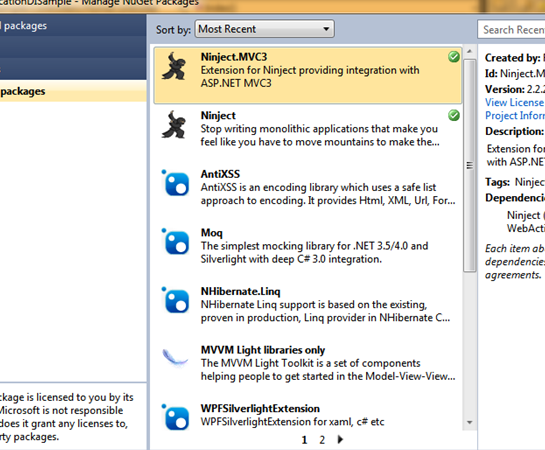This screenshot has width=545, height=450.
Task: Click the NHibernate Linq support description
Action: click(325, 311)
